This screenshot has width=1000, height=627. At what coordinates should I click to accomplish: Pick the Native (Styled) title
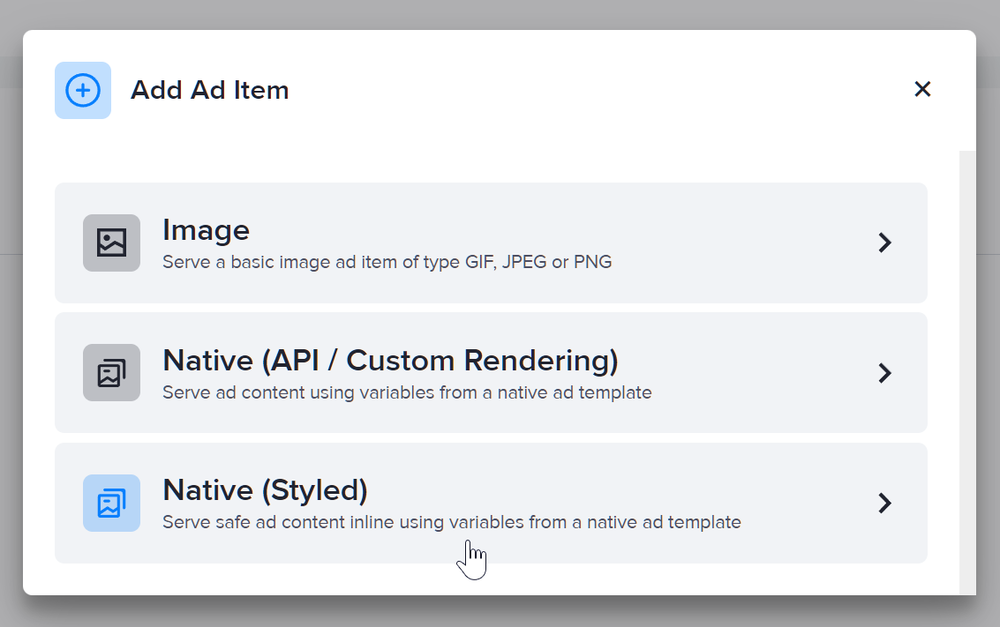click(265, 490)
